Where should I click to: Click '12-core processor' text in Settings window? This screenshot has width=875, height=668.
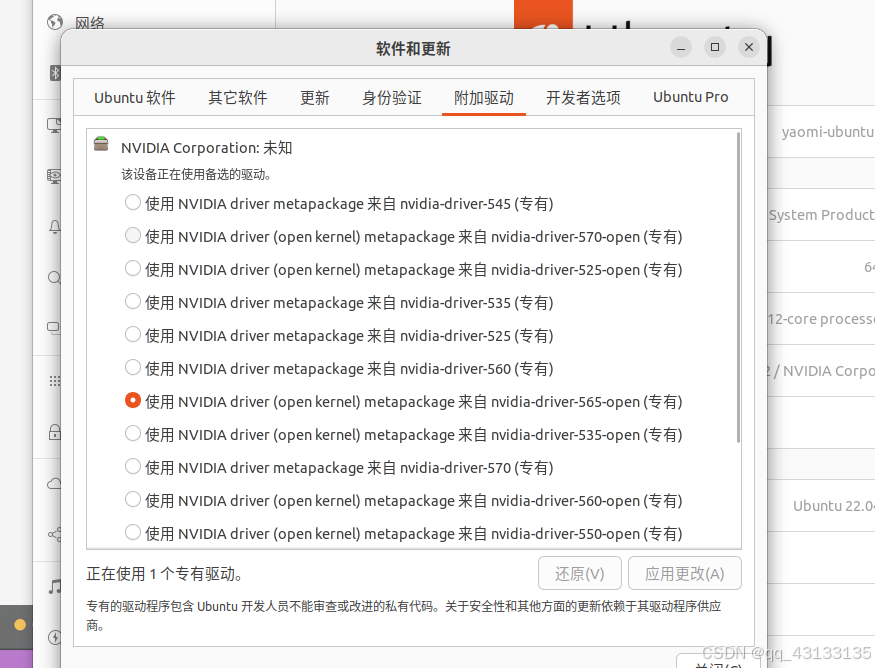click(x=821, y=319)
